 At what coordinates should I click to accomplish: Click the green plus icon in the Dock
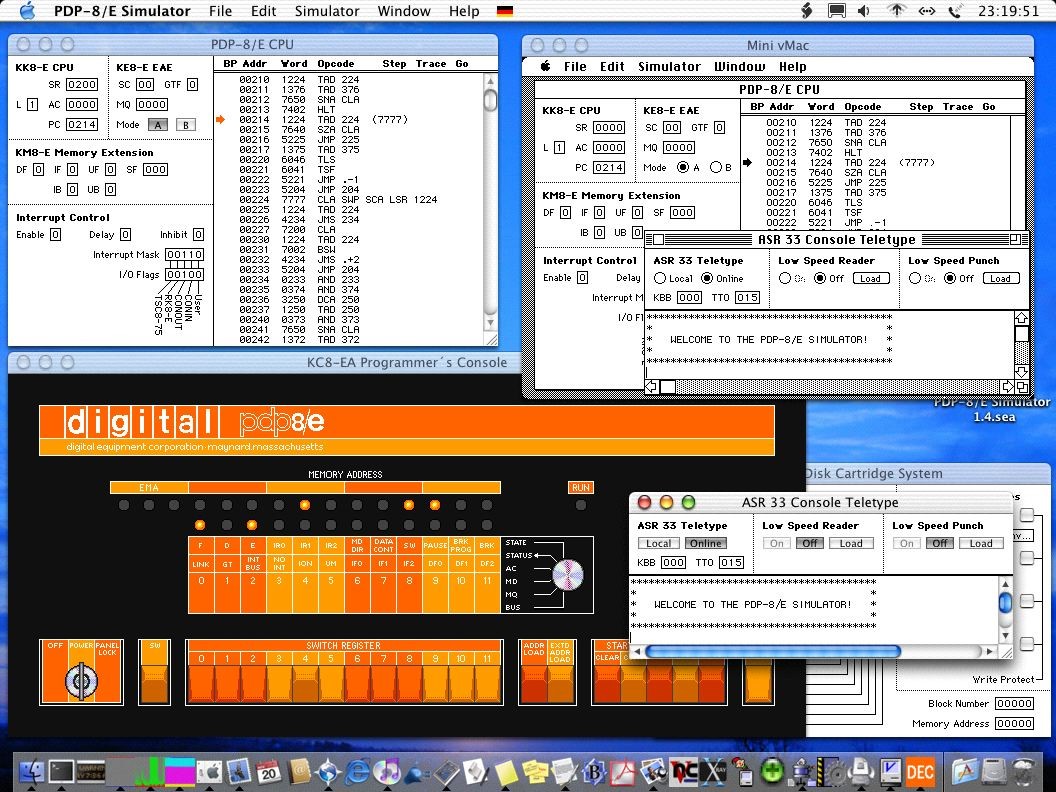(772, 772)
